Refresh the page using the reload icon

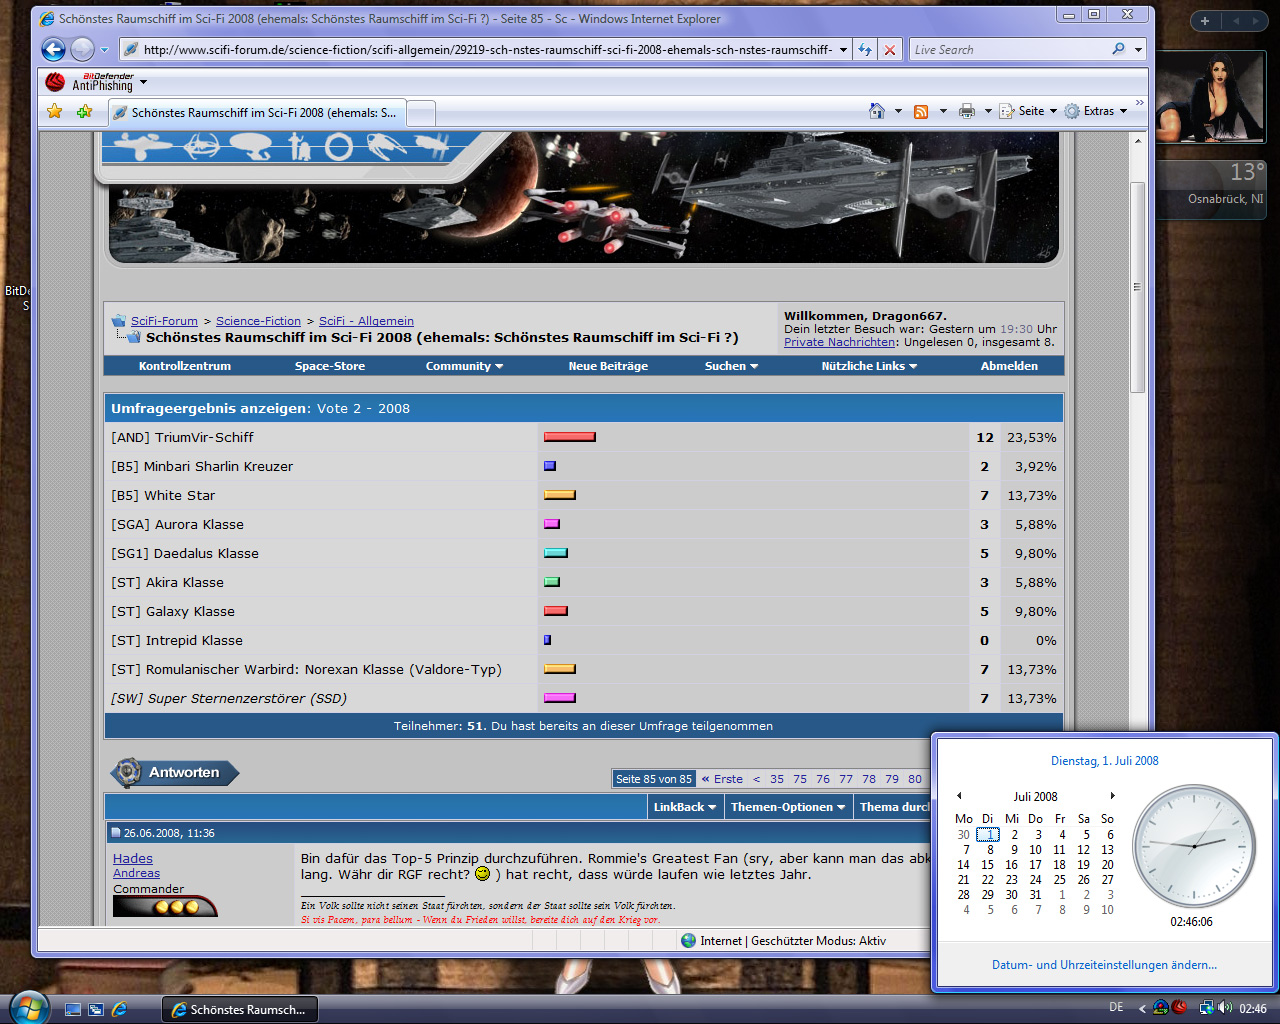click(x=865, y=49)
